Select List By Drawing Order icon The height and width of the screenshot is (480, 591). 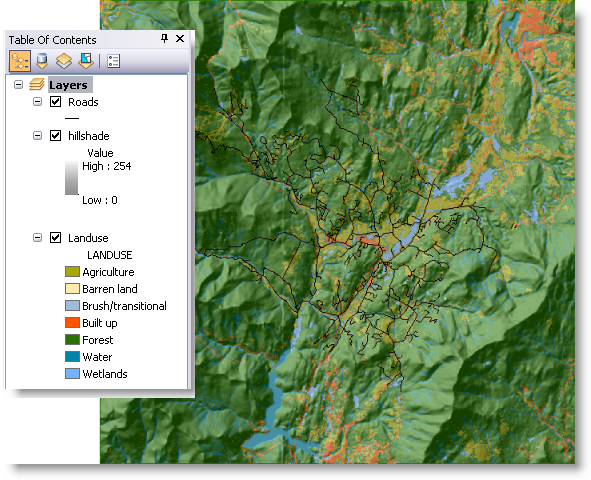(20, 61)
